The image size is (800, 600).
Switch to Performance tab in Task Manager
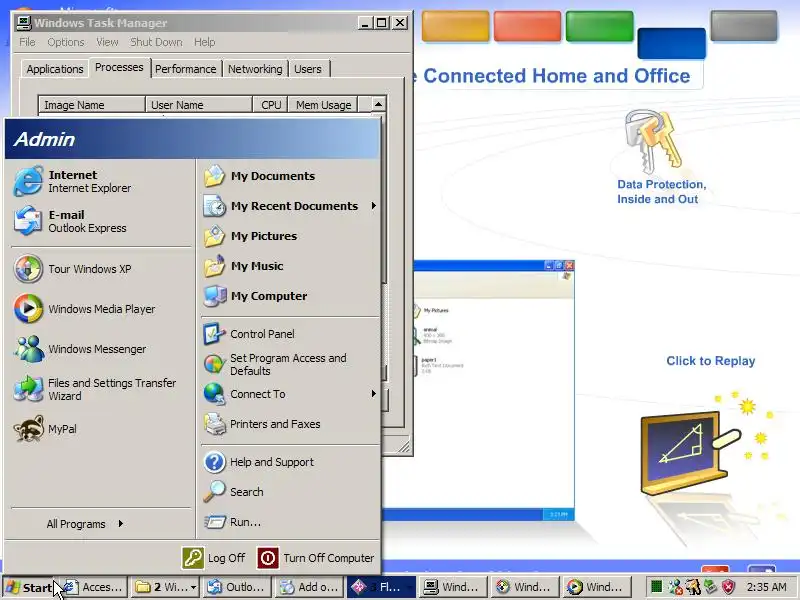coord(186,69)
